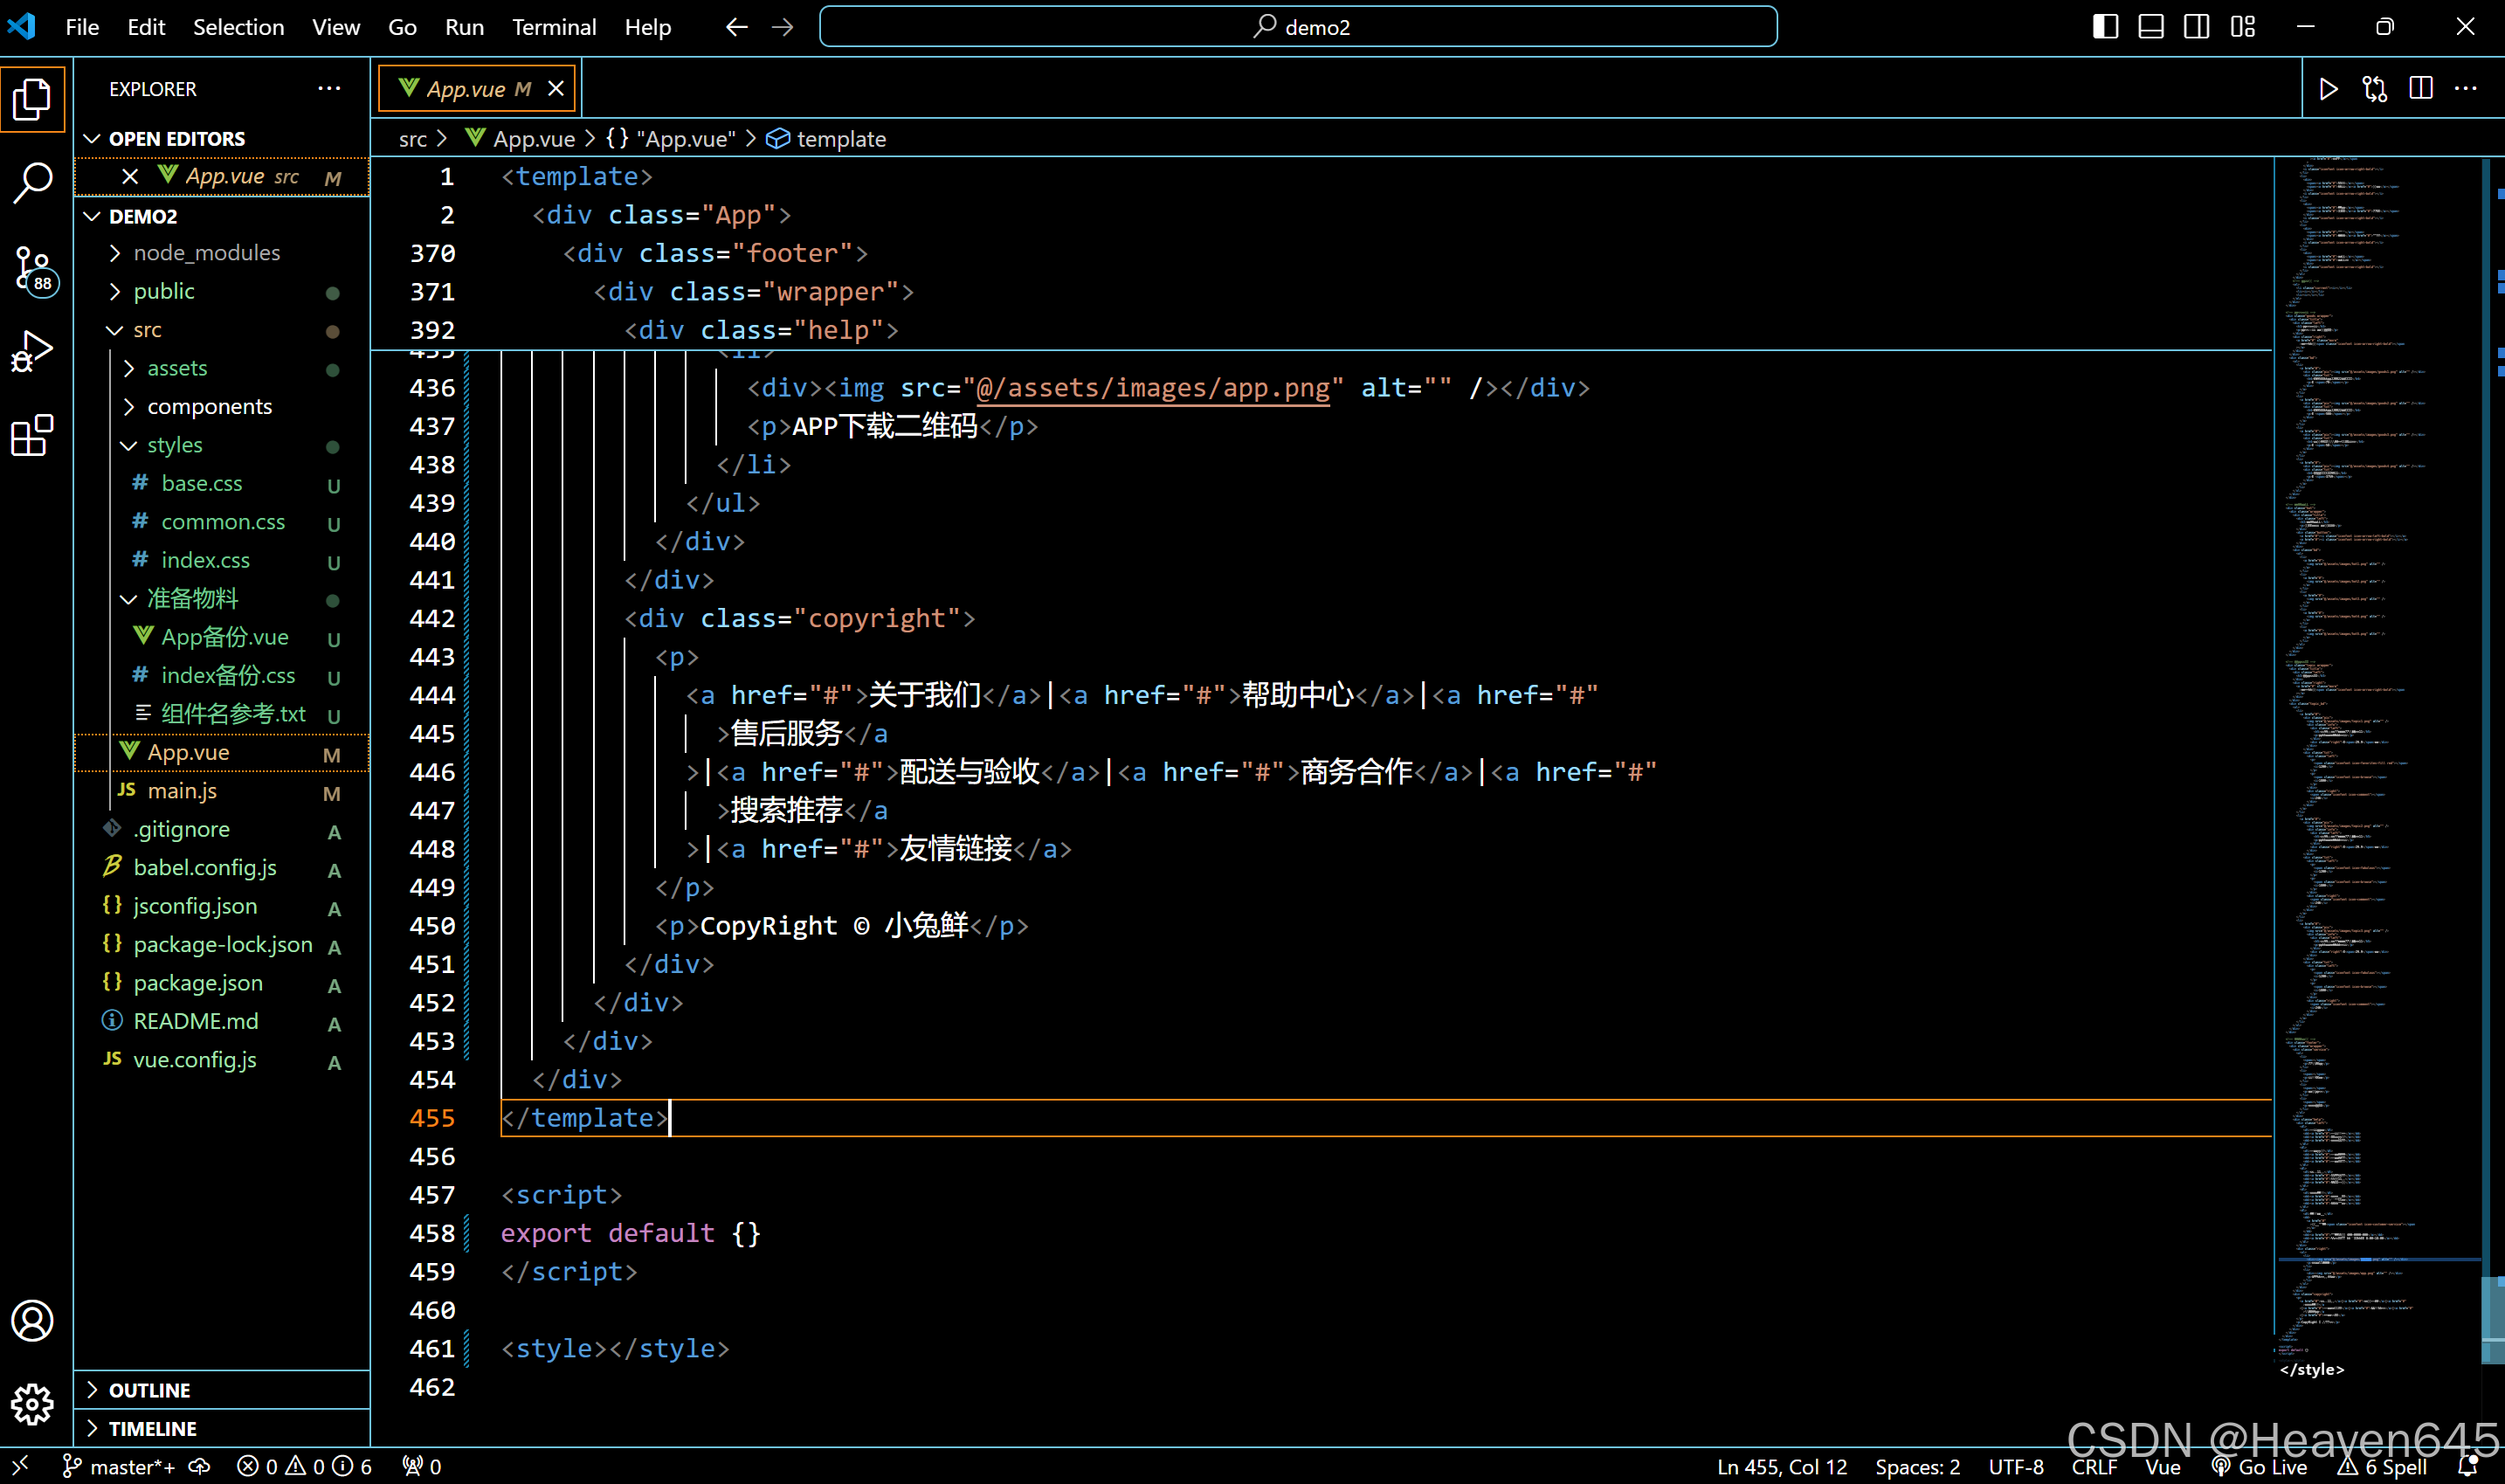Screen dimensions: 2505x1484
Task: Open changes compare icon in editor toolbar
Action: coord(2374,89)
